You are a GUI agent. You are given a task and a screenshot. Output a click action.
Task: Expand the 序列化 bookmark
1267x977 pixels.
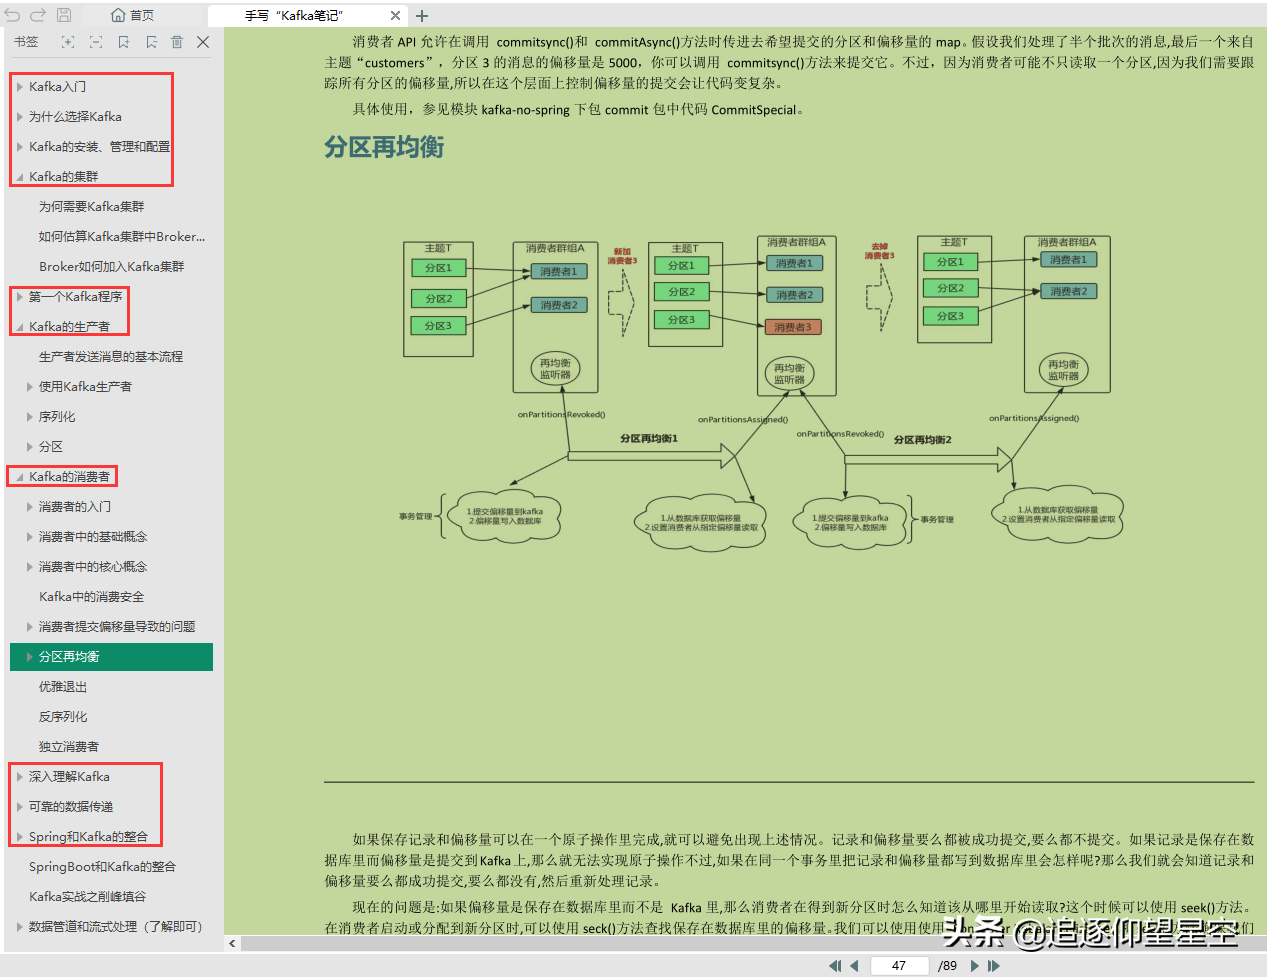(x=30, y=417)
